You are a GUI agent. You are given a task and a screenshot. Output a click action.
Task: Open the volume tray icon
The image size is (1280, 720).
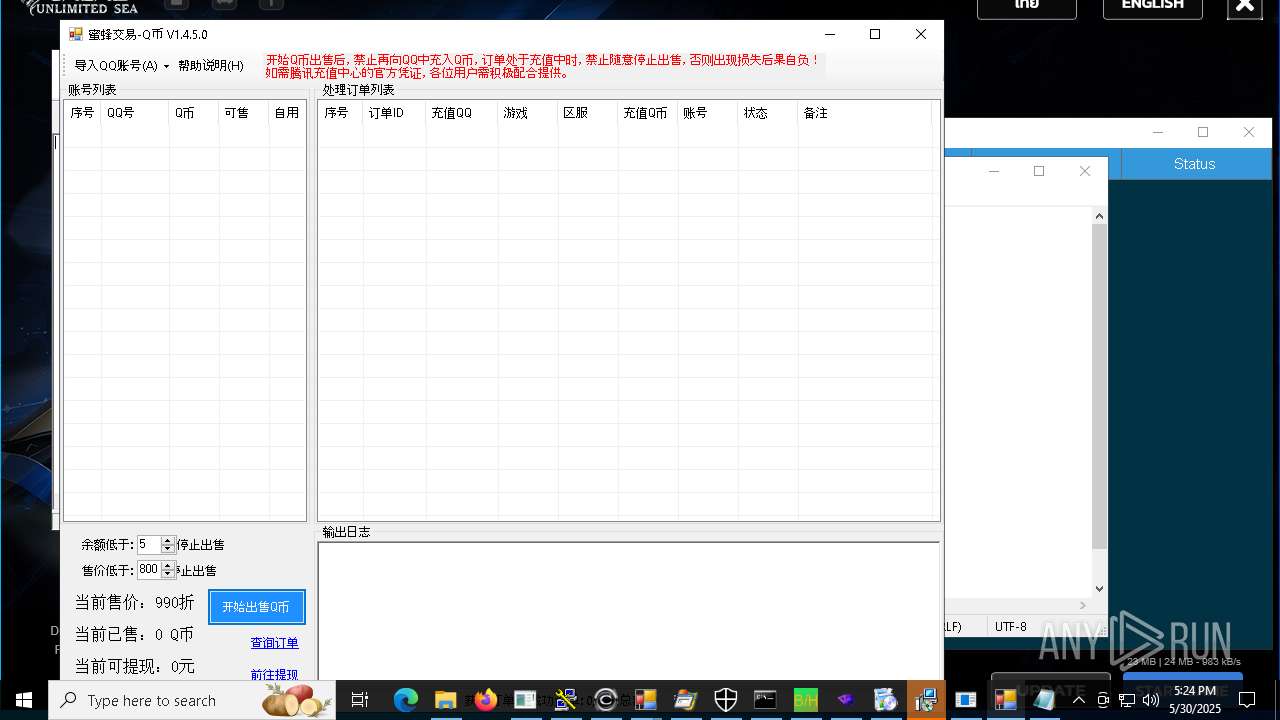(1151, 700)
